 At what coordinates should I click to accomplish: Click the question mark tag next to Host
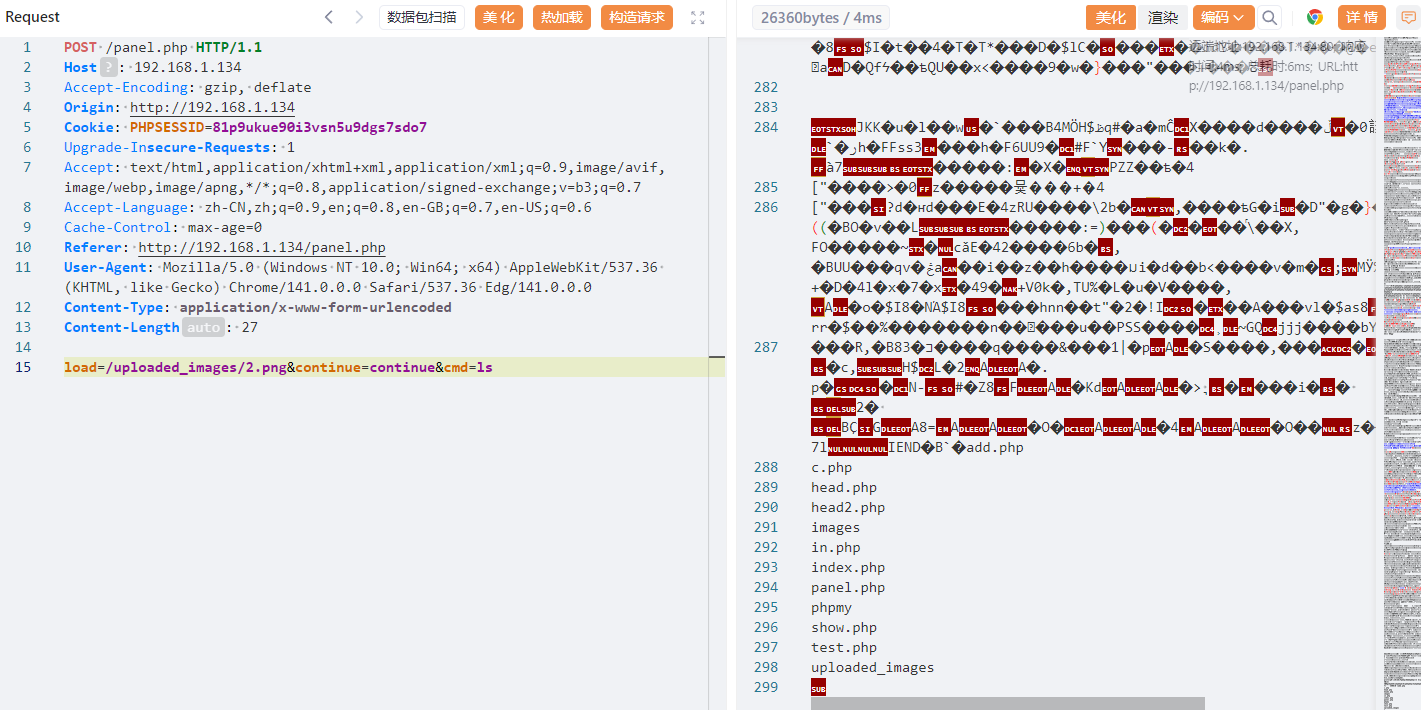click(108, 67)
